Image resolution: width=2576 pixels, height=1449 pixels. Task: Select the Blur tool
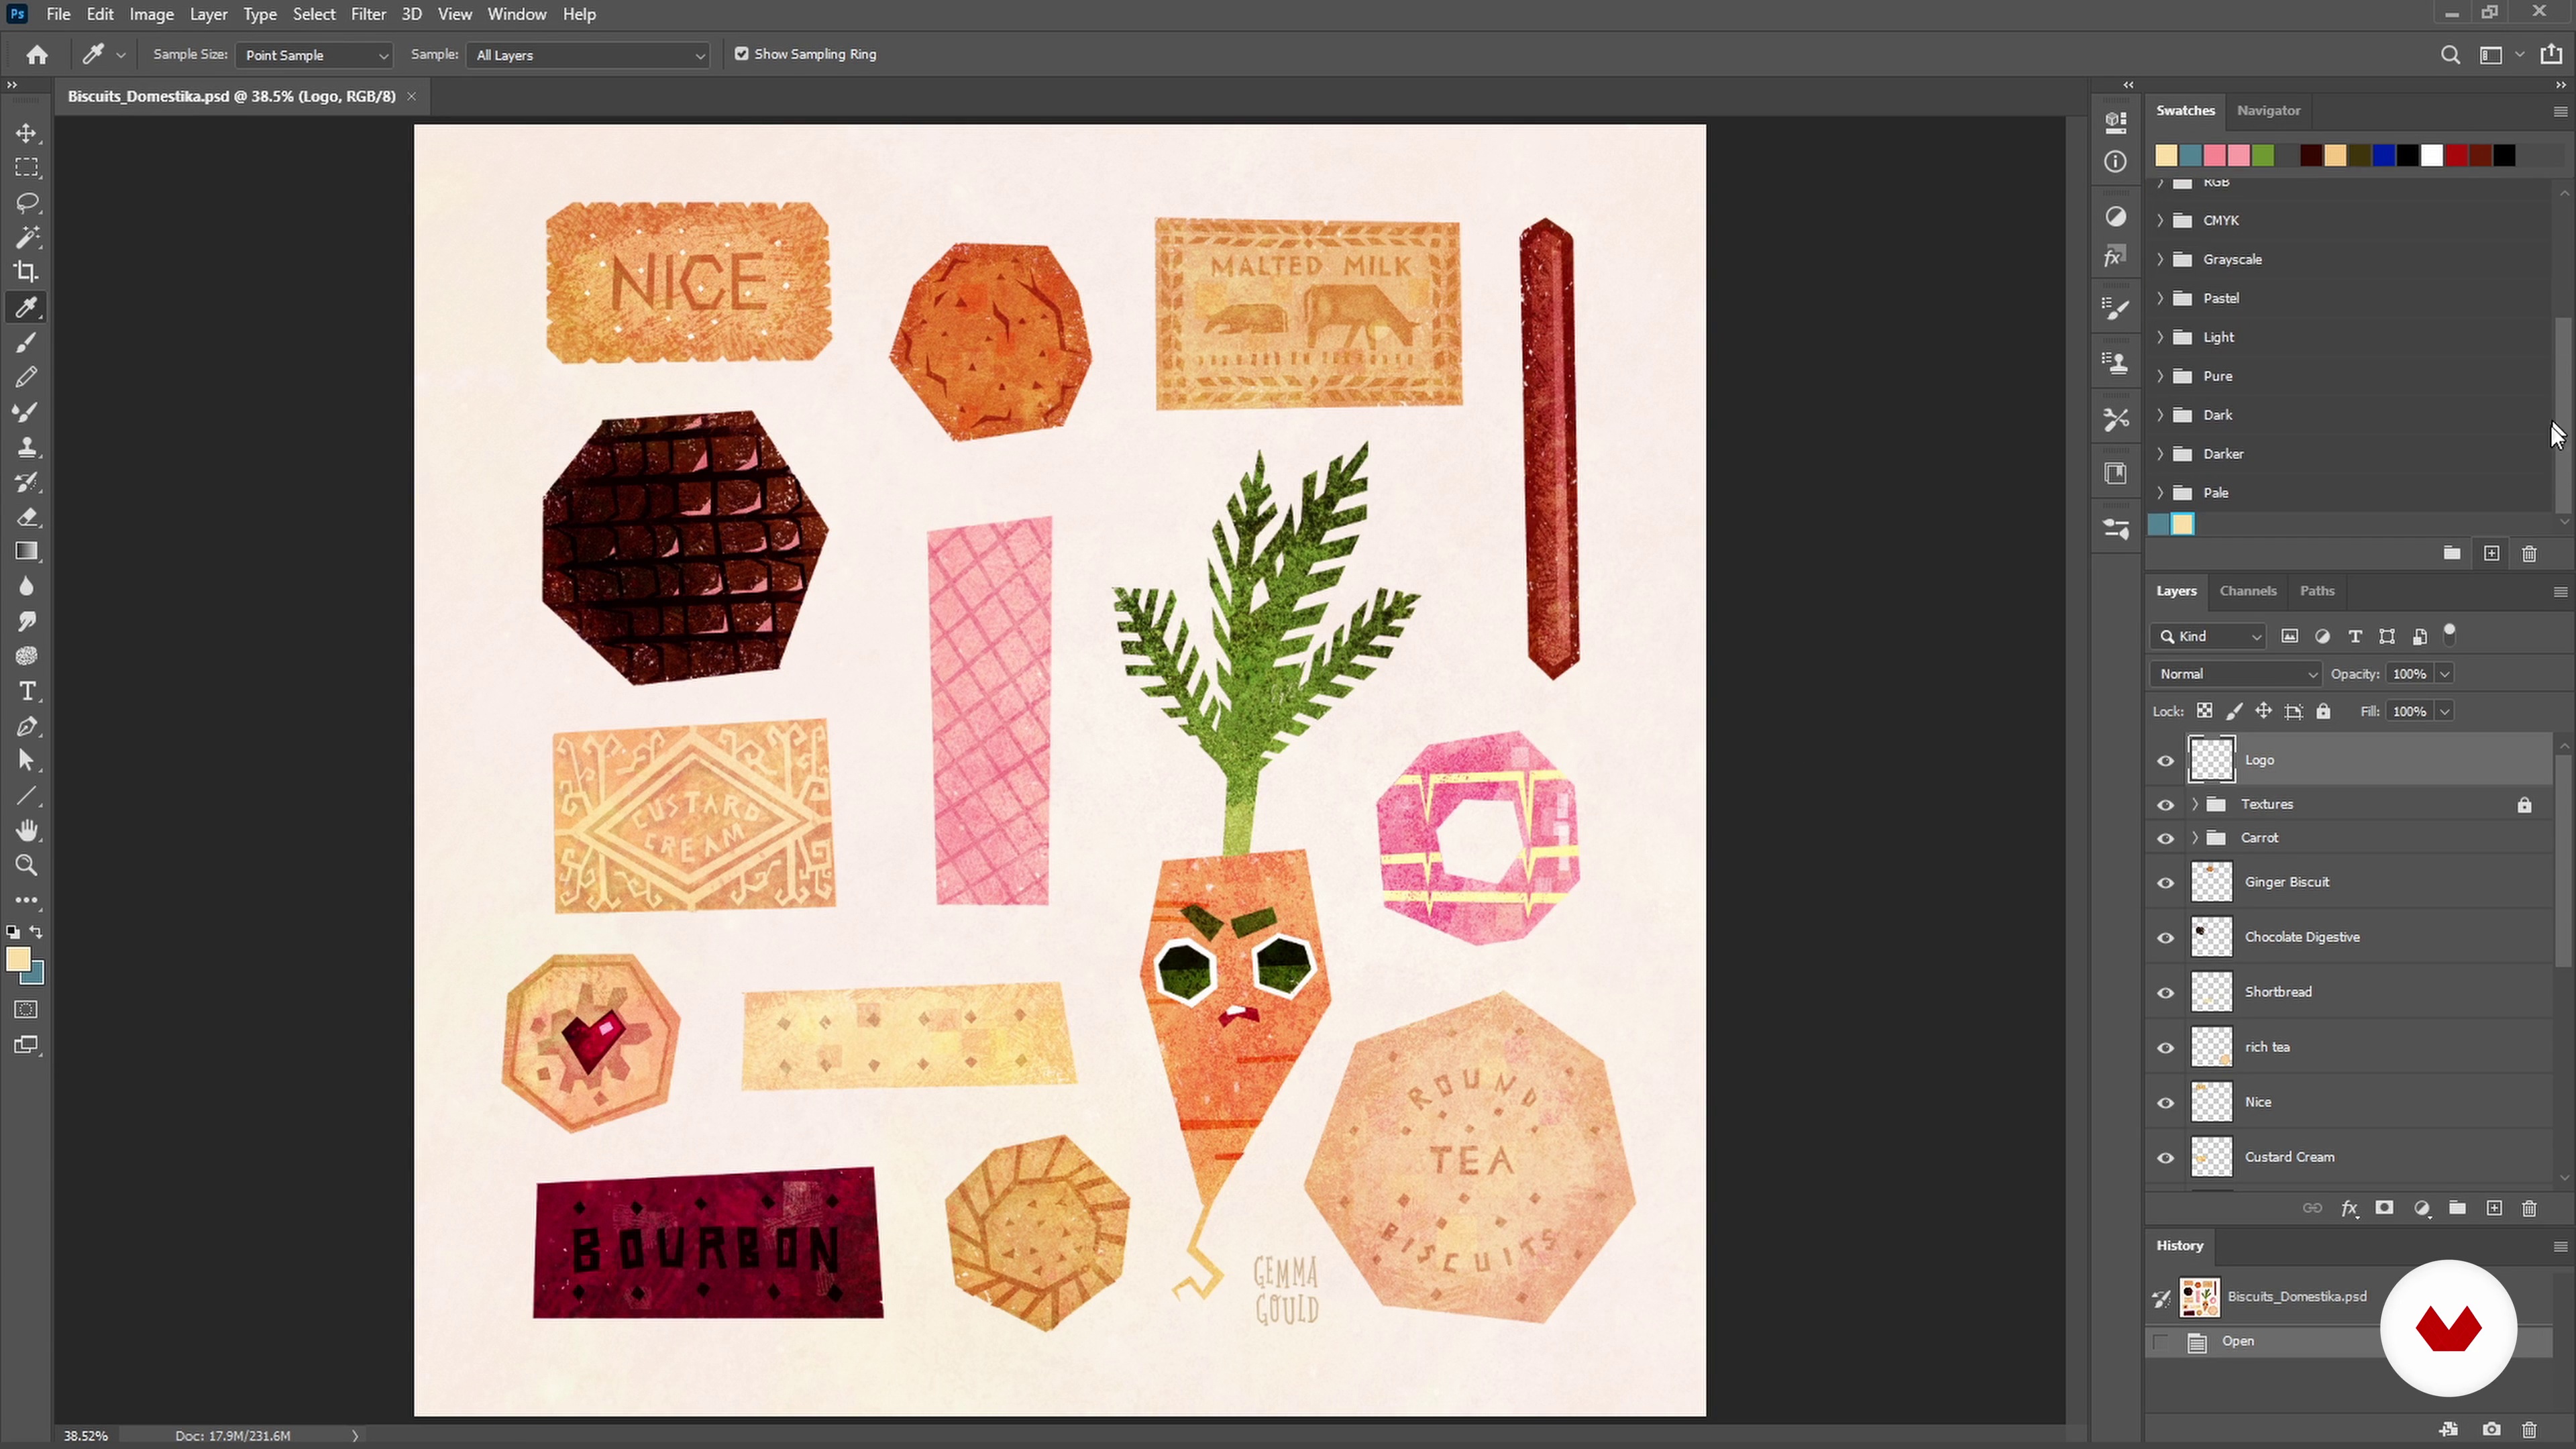click(27, 587)
